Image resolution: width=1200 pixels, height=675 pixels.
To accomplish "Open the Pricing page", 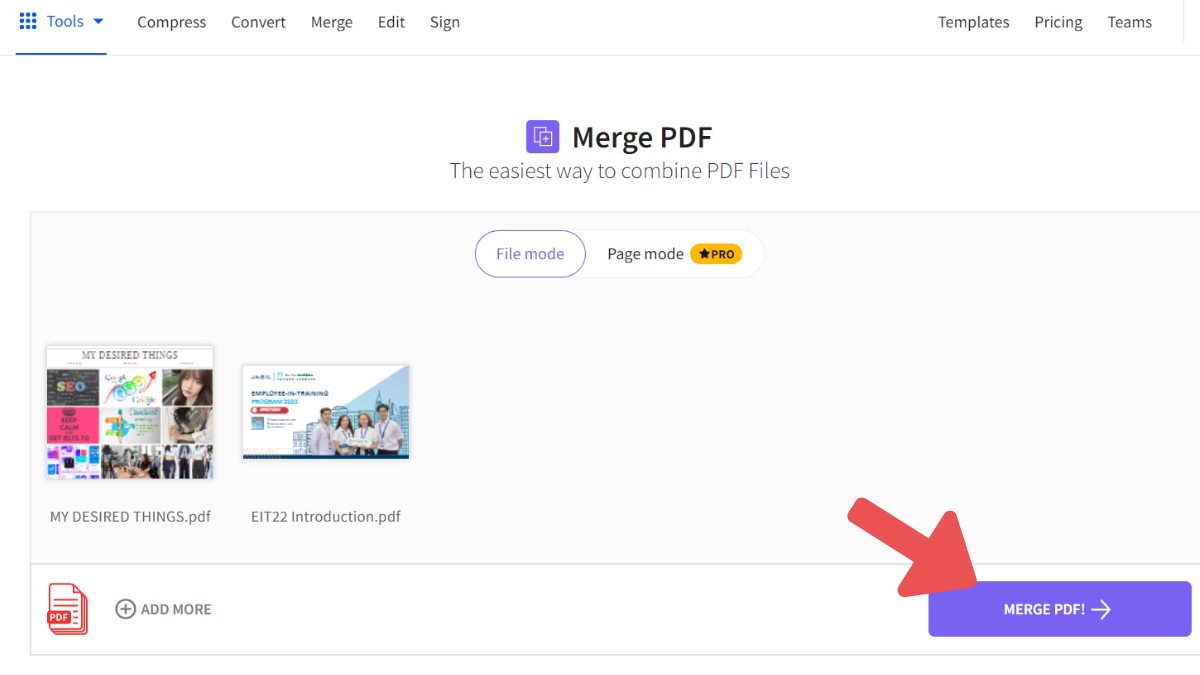I will (x=1058, y=22).
